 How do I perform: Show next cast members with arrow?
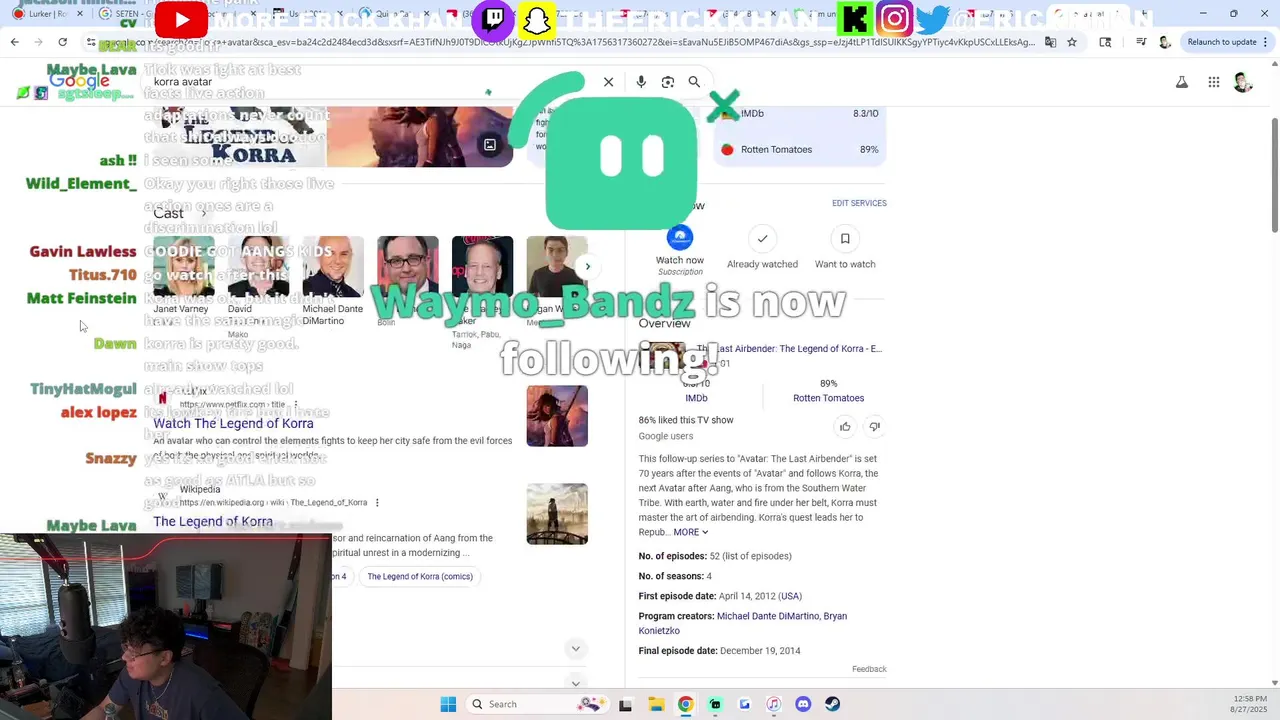point(587,267)
